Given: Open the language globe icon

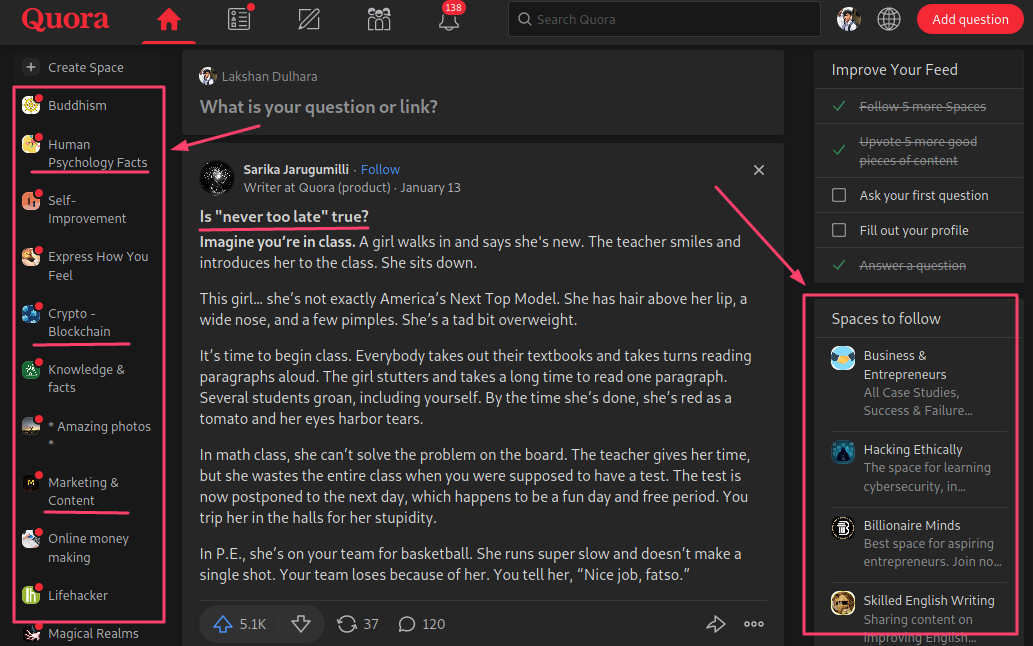Looking at the screenshot, I should 889,19.
